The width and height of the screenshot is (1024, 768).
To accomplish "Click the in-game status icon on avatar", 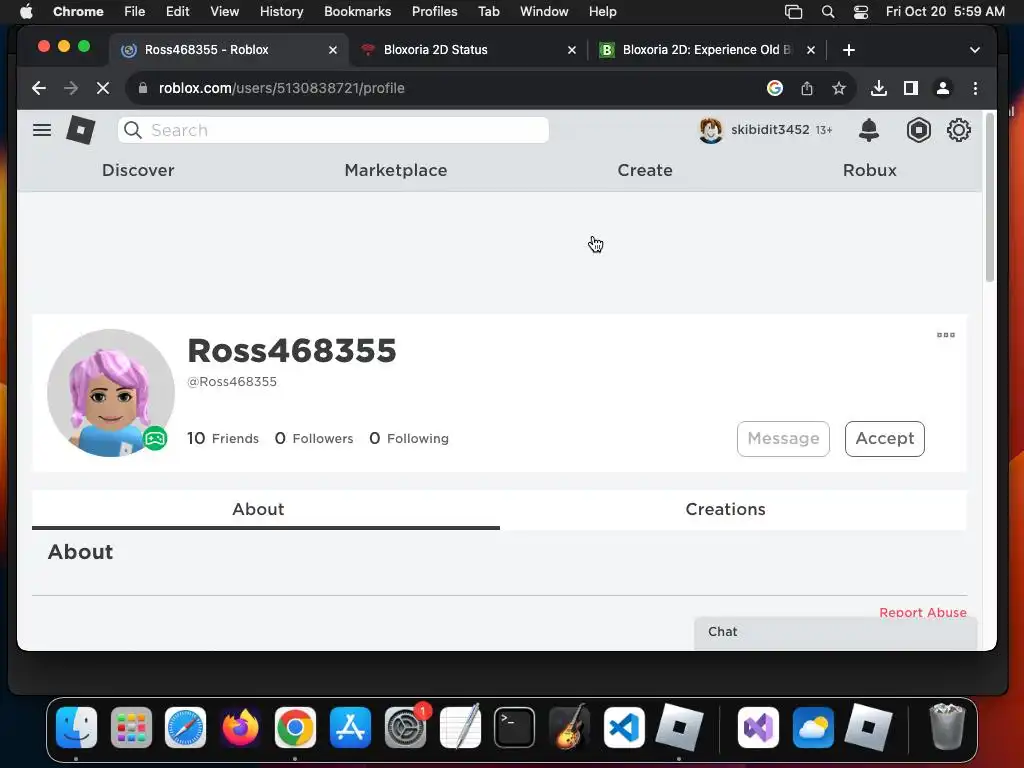I will [155, 438].
